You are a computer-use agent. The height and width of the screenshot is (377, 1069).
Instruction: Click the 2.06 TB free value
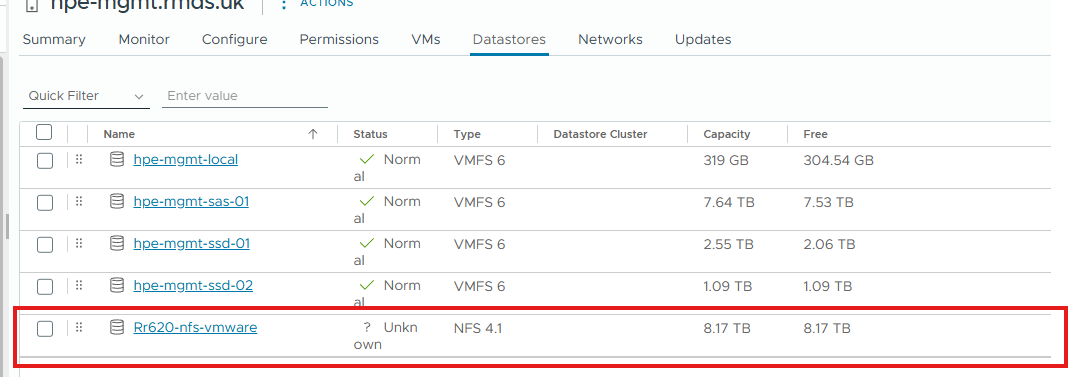(829, 244)
